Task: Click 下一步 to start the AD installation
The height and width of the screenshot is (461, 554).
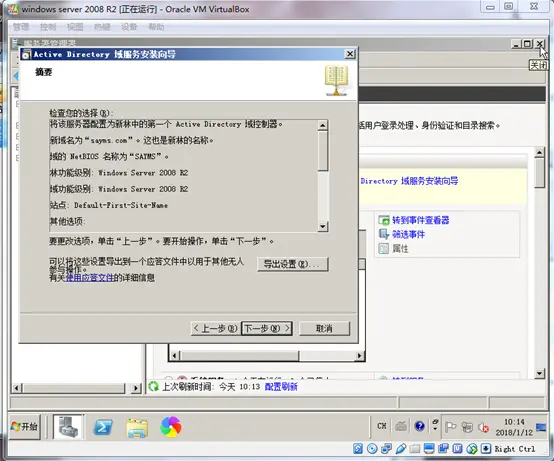Action: 267,329
